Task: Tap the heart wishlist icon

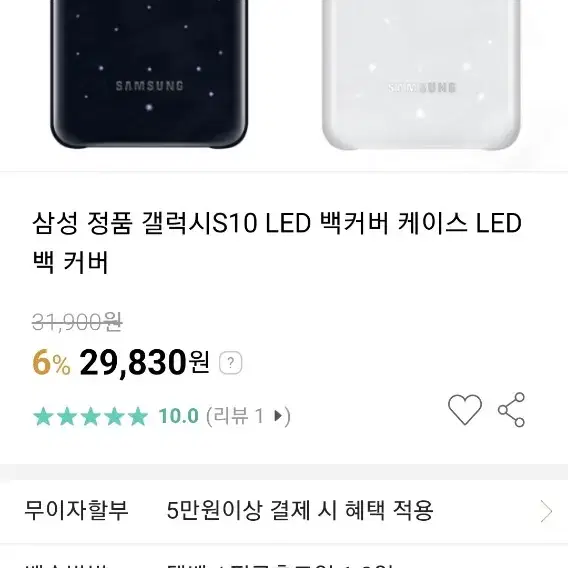Action: click(x=465, y=409)
